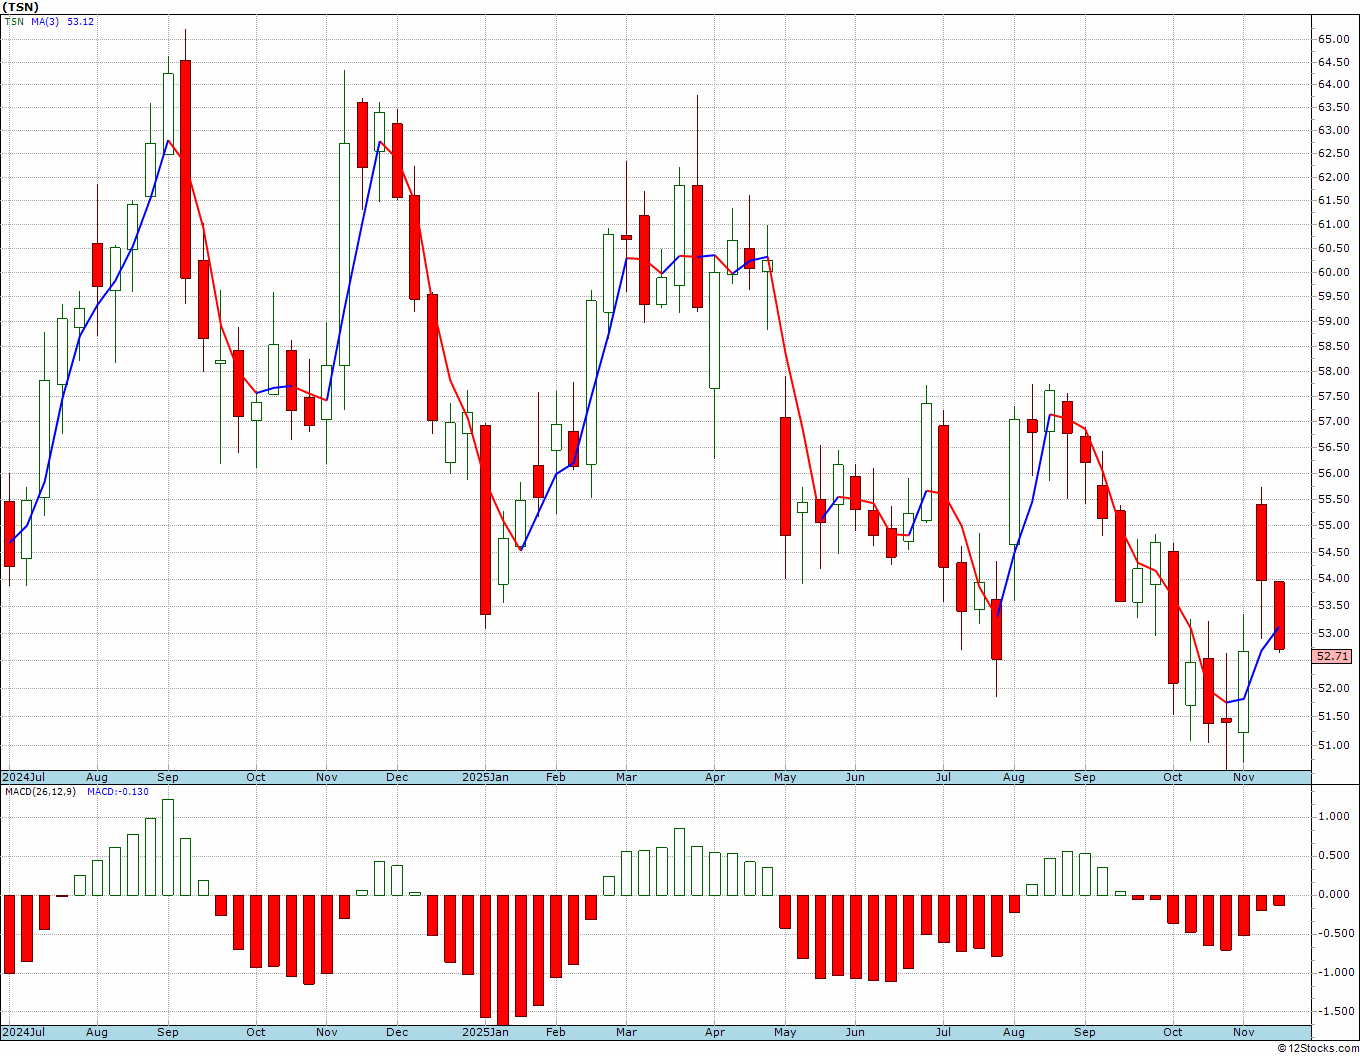1360x1056 pixels.
Task: Pick "Jun" on the price chart date axis
Action: click(855, 777)
